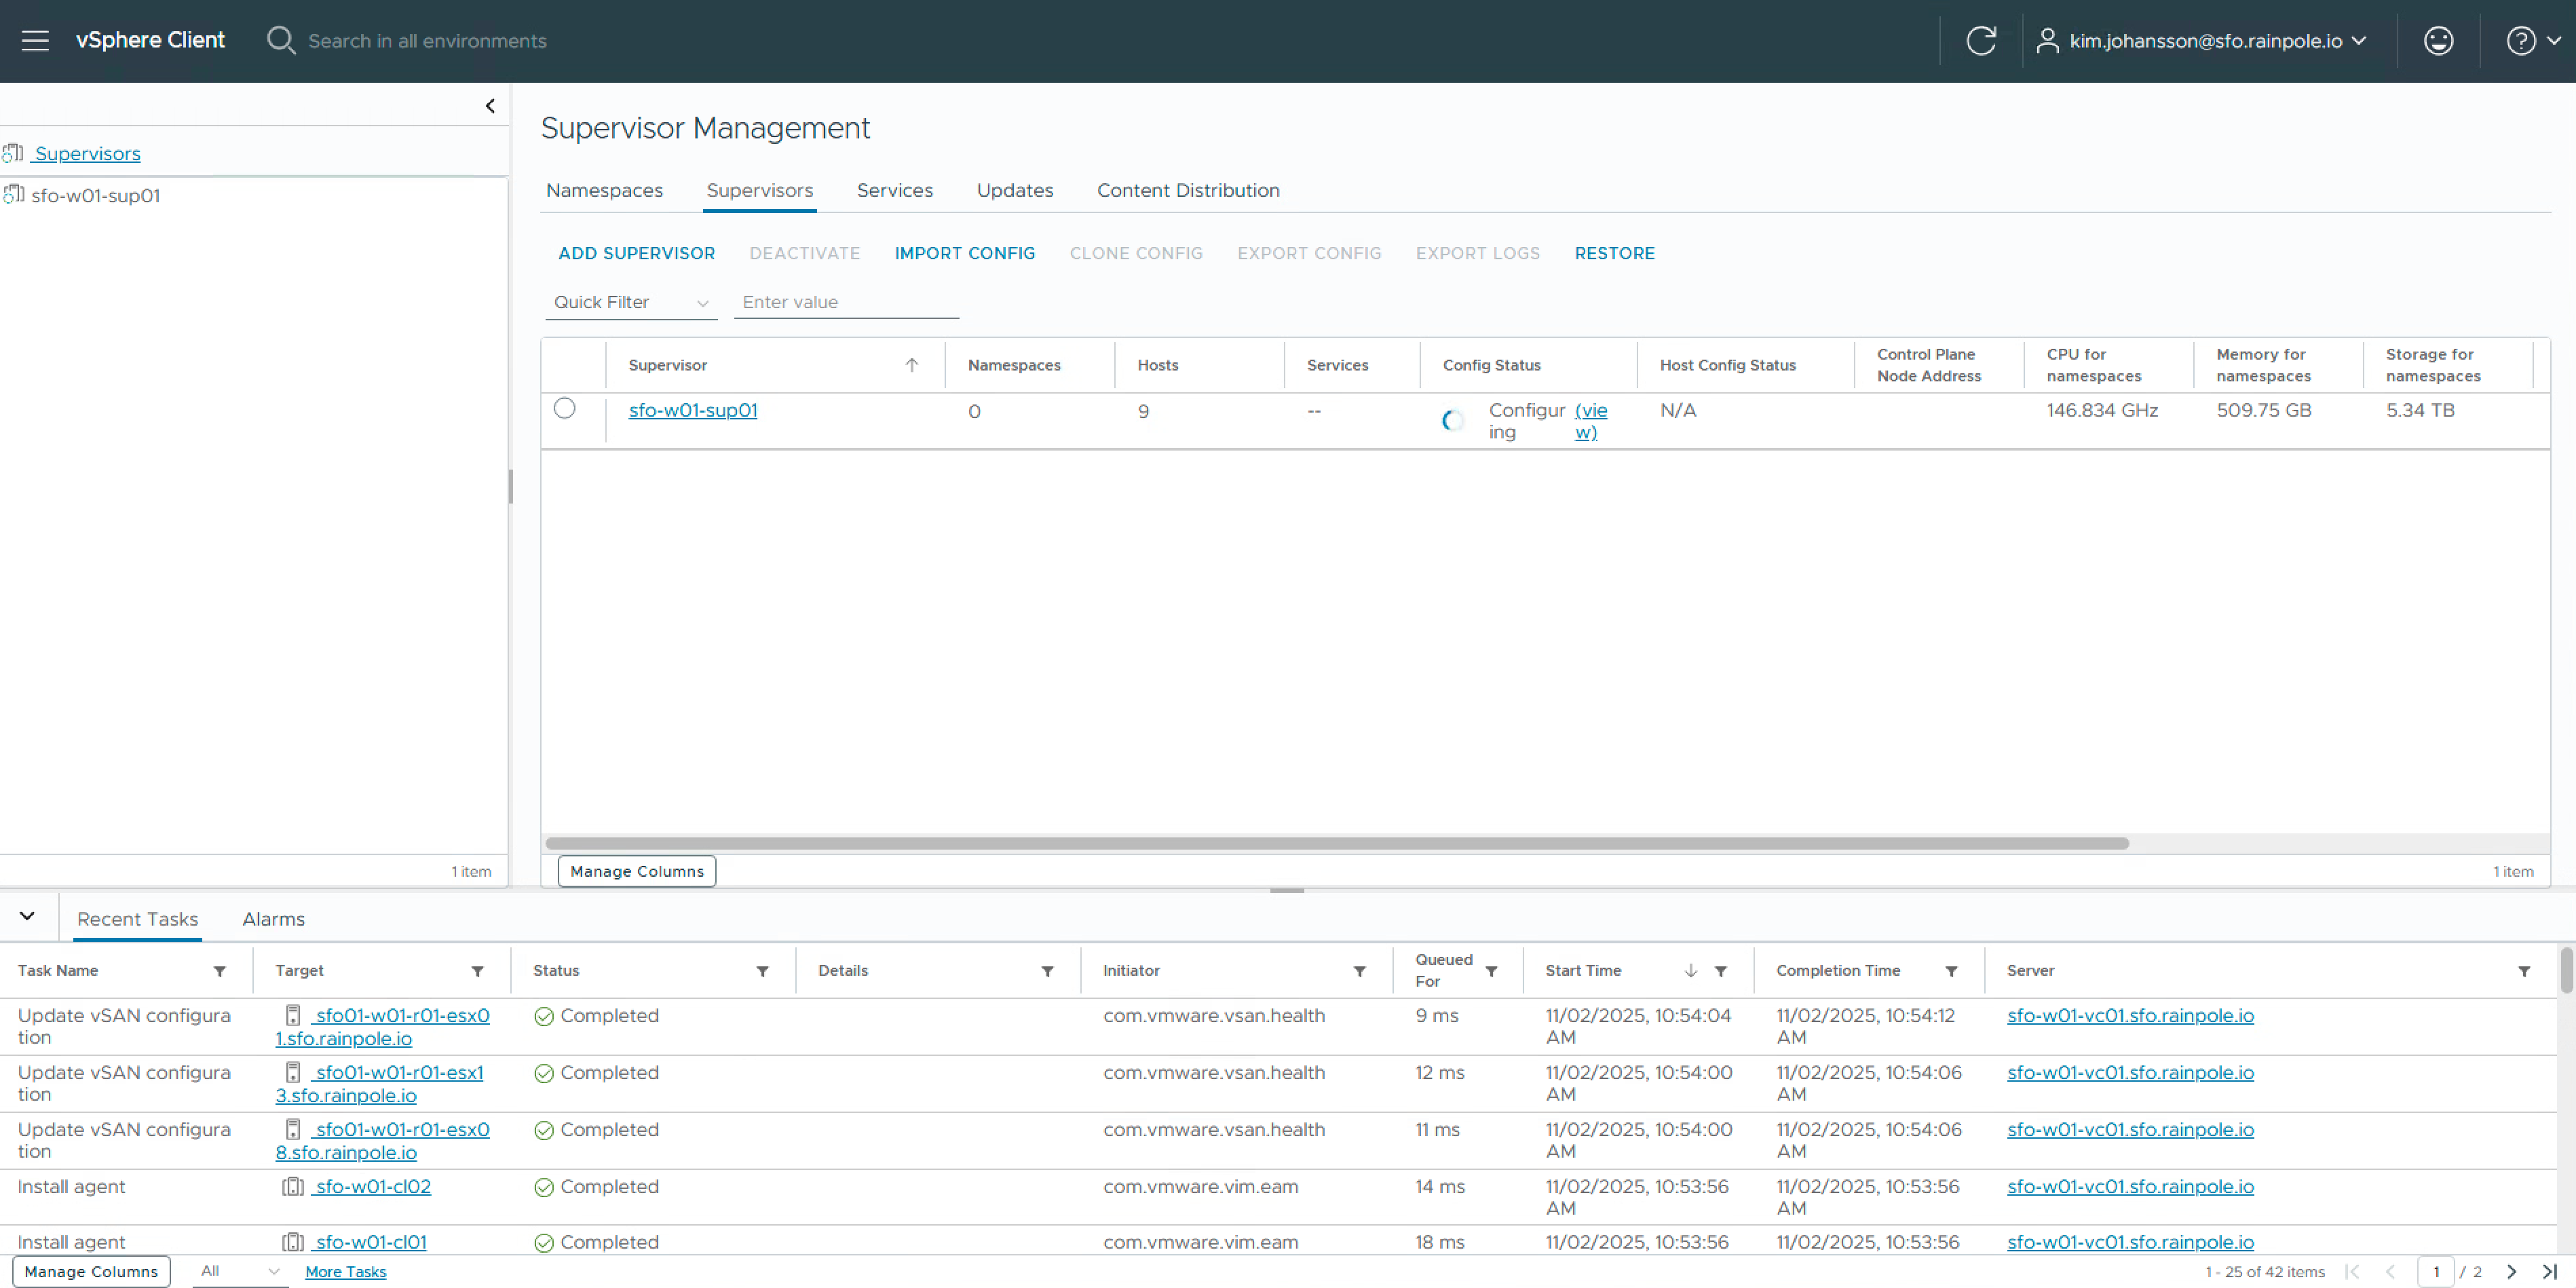Filter the Initiator column in tasks
This screenshot has height=1288, width=2576.
pyautogui.click(x=1360, y=971)
